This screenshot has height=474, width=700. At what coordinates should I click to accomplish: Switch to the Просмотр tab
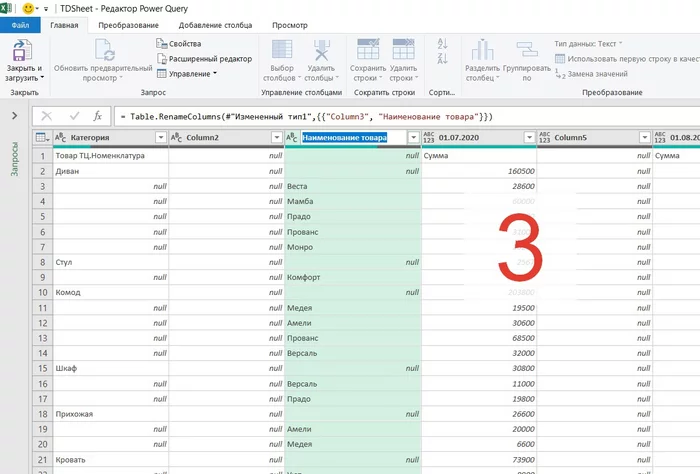tap(290, 25)
